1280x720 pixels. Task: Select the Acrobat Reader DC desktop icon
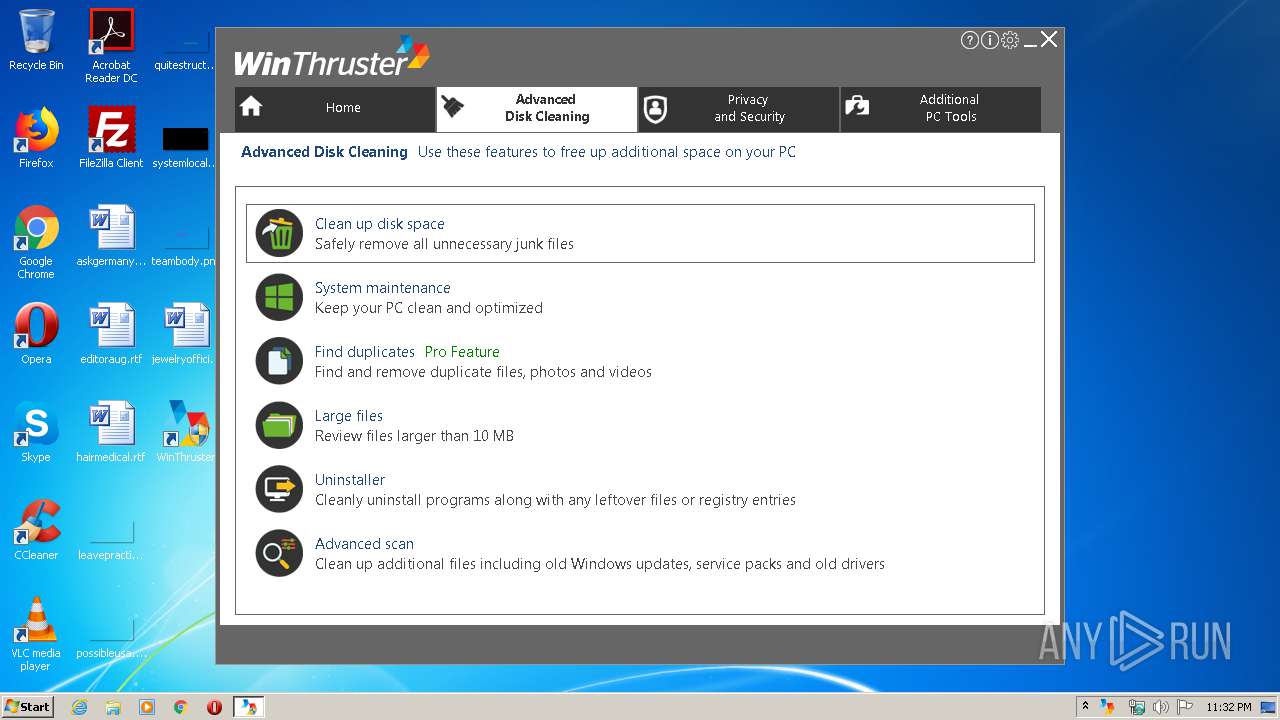point(111,46)
